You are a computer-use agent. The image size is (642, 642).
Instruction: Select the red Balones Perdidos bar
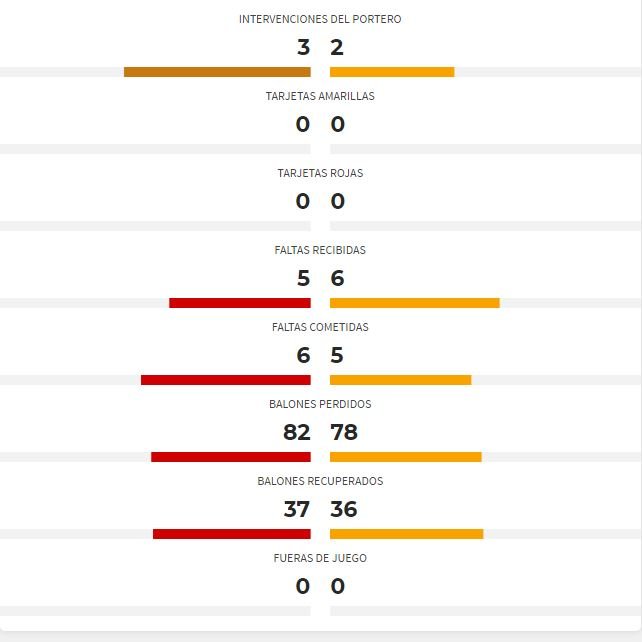click(231, 457)
